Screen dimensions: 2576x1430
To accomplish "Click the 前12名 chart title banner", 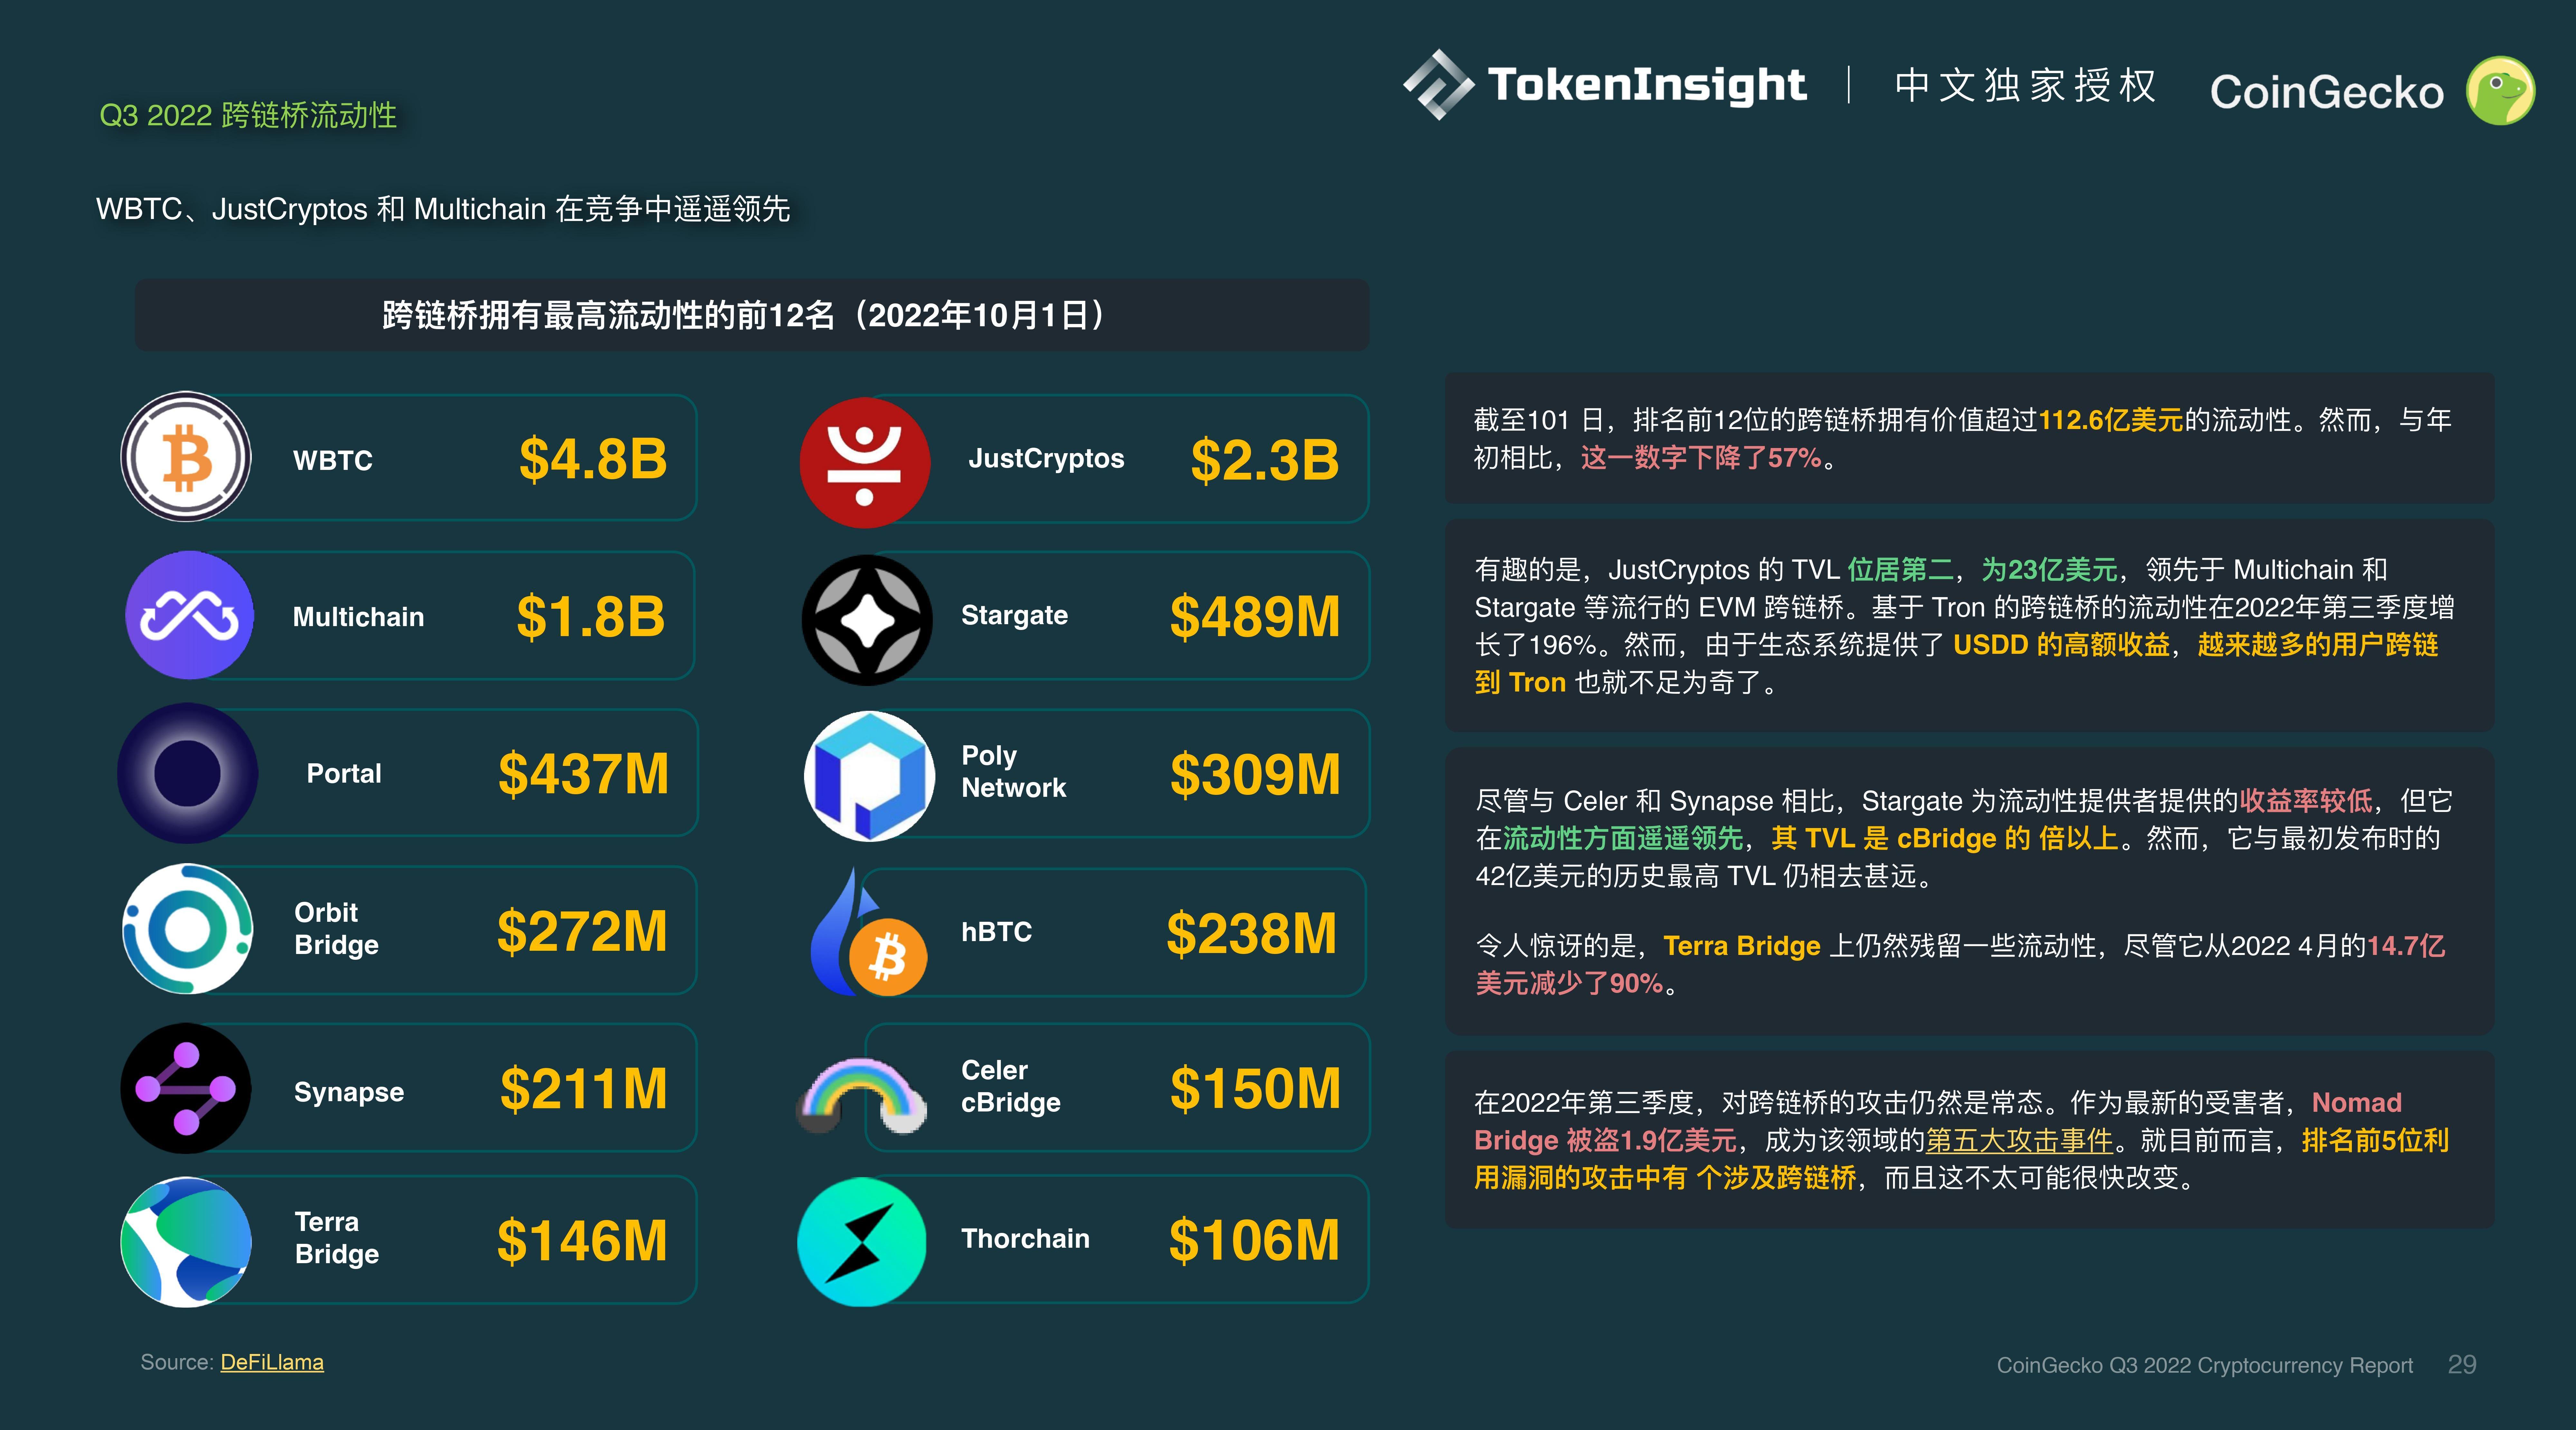I will [x=752, y=315].
